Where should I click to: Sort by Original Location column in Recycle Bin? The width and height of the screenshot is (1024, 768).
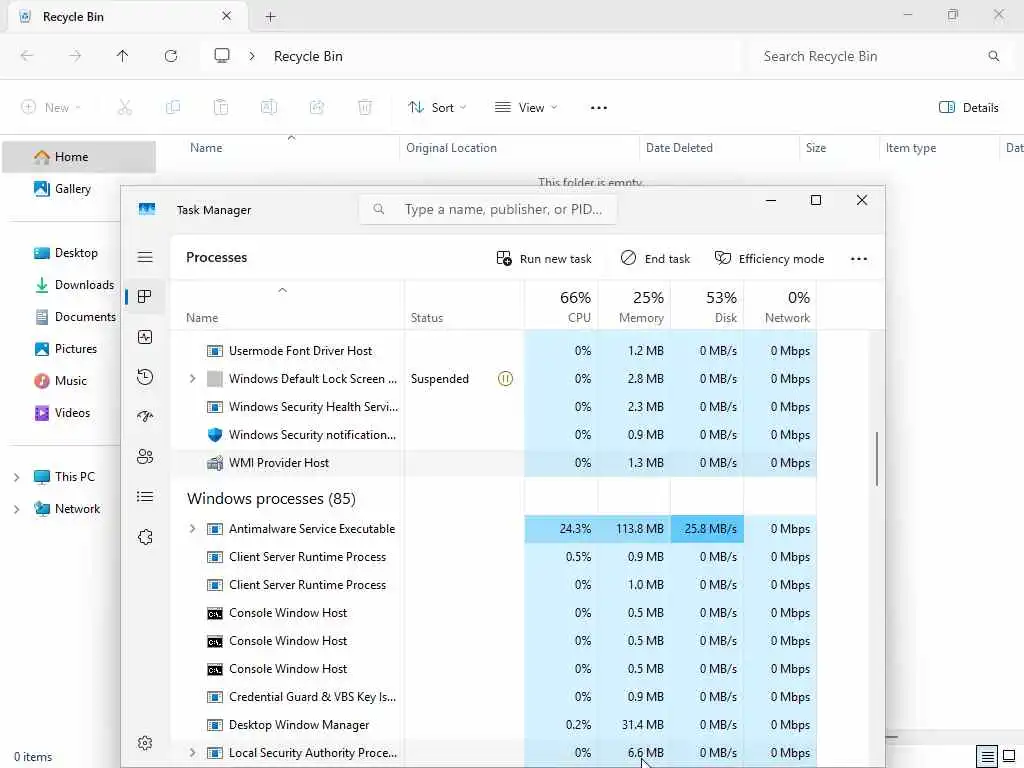pyautogui.click(x=519, y=148)
